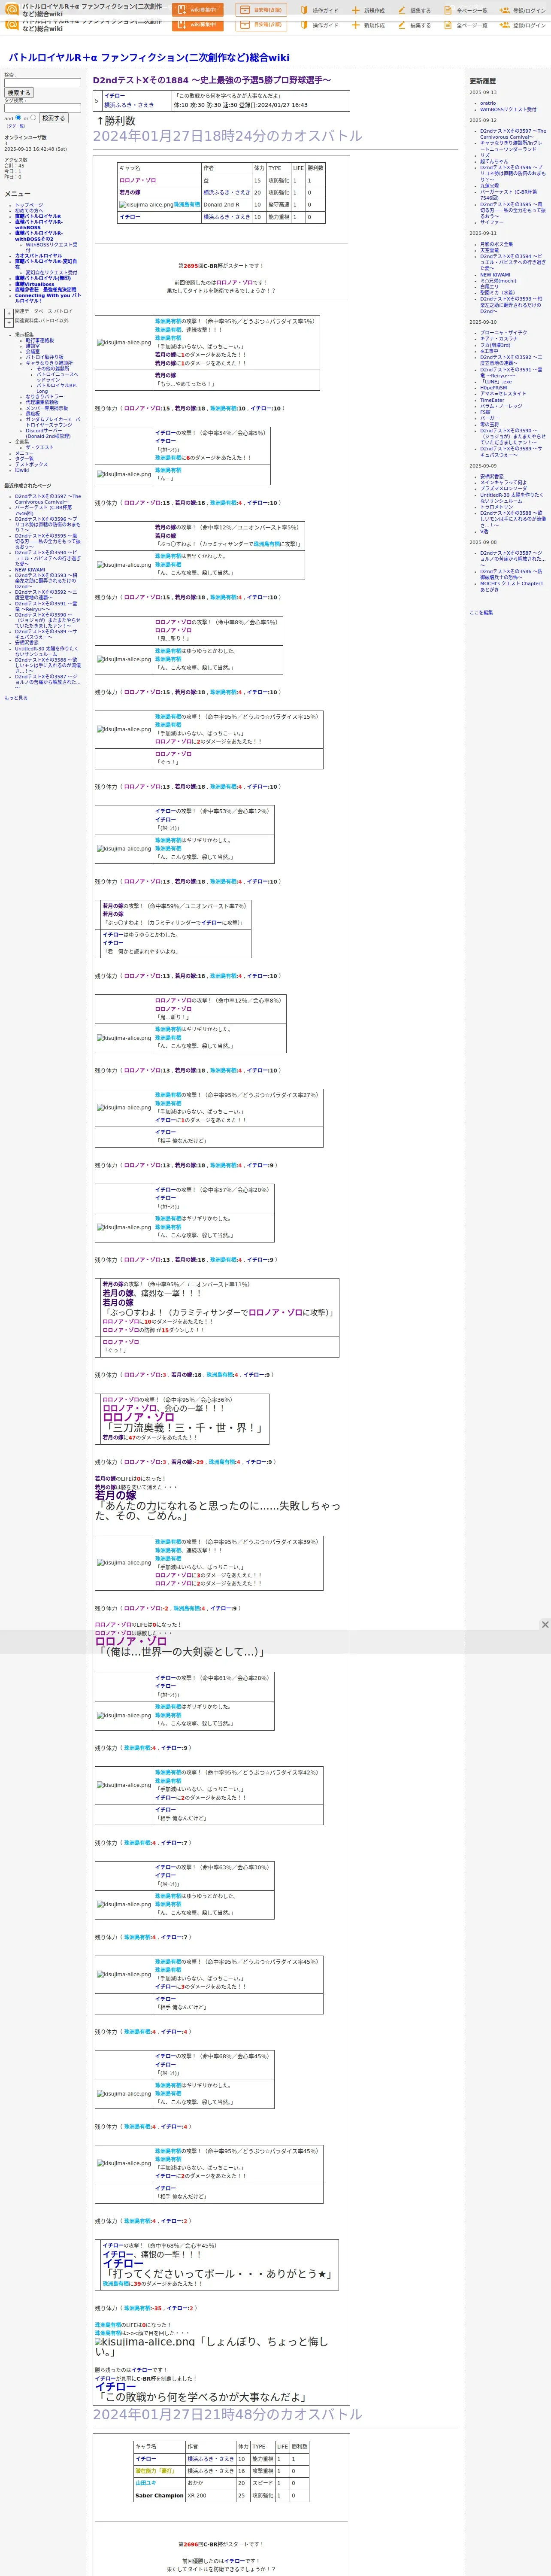This screenshot has width=551, height=2576.
Task: Open カオスバトルロイヤル menu link
Action: pyautogui.click(x=38, y=255)
